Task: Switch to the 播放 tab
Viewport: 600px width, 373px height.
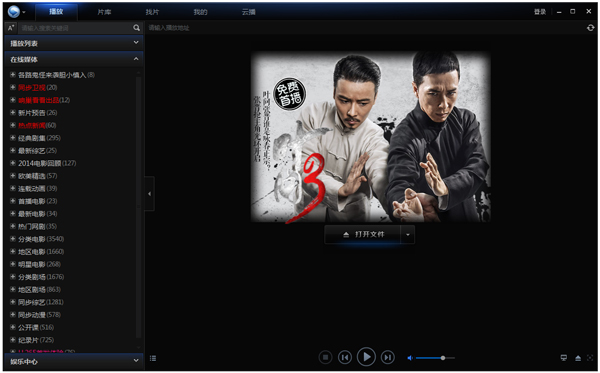Action: (56, 12)
